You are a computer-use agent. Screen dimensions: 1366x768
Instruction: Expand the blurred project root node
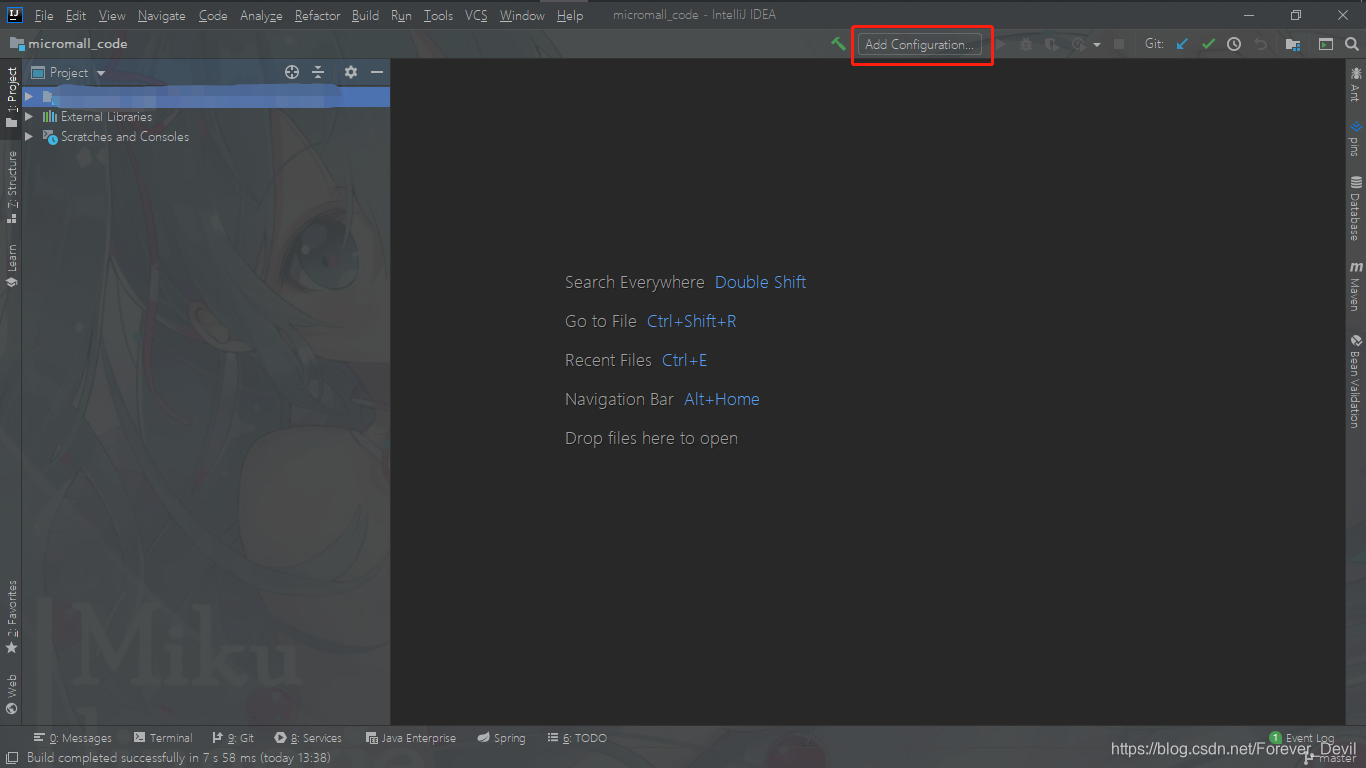[x=29, y=97]
